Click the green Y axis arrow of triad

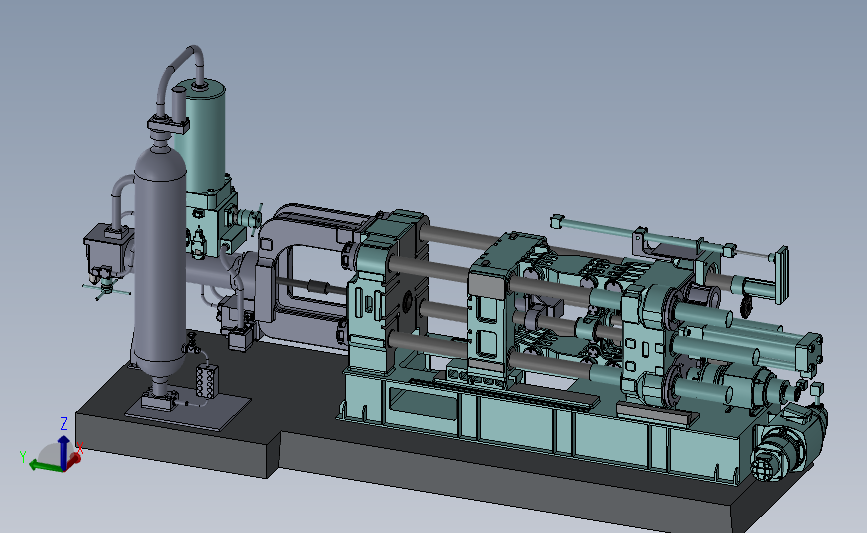(x=45, y=466)
